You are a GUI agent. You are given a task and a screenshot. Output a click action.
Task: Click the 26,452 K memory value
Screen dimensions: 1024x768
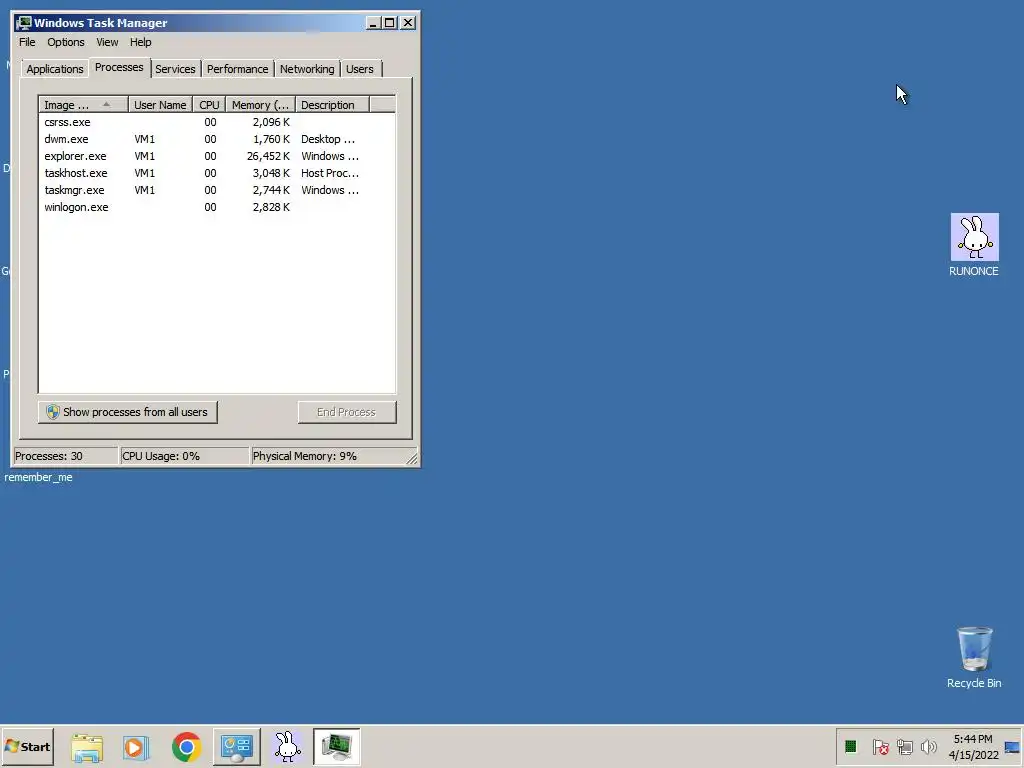[x=268, y=156]
